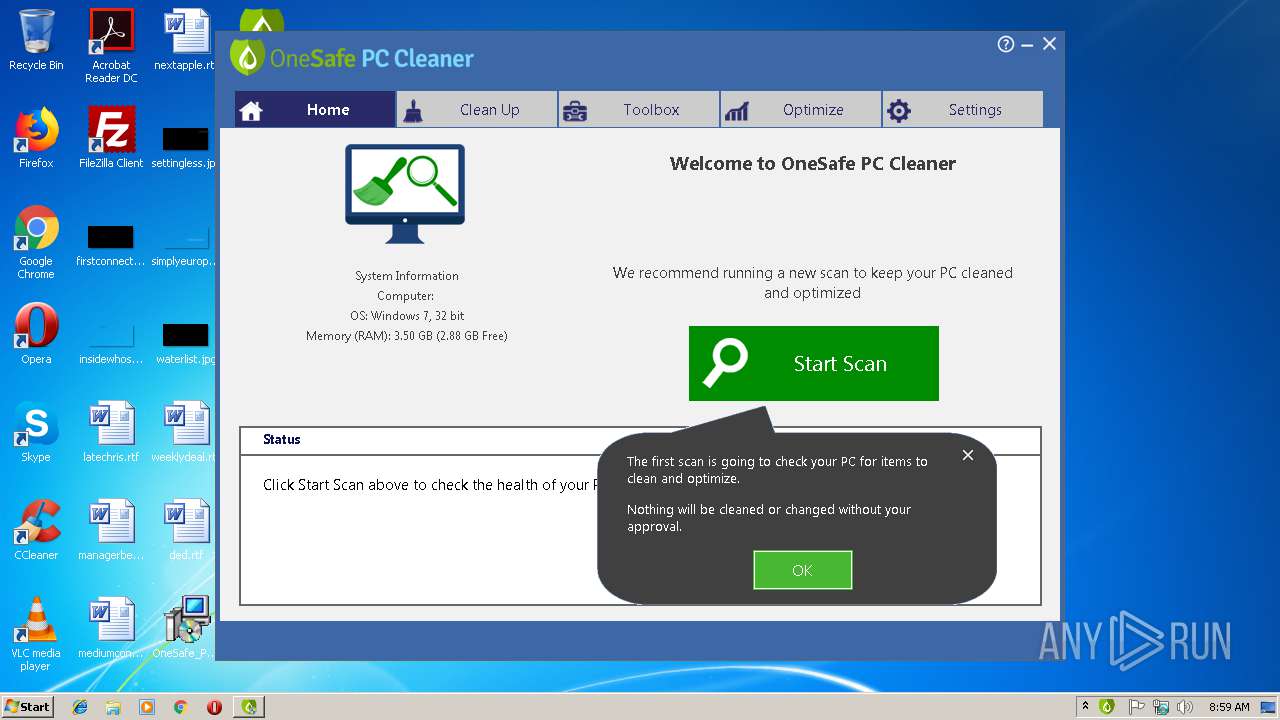Screen dimensions: 1280x720
Task: Click the Status panel header
Action: pos(640,440)
